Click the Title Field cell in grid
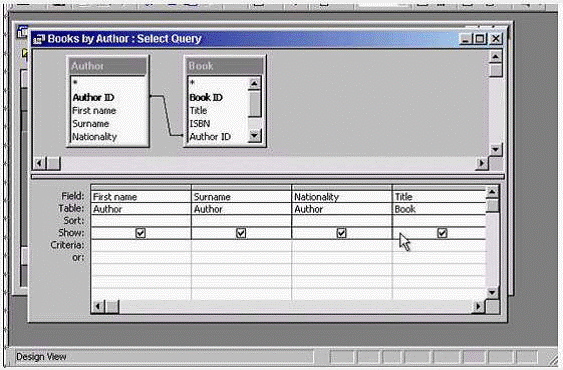The image size is (563, 370). point(439,197)
